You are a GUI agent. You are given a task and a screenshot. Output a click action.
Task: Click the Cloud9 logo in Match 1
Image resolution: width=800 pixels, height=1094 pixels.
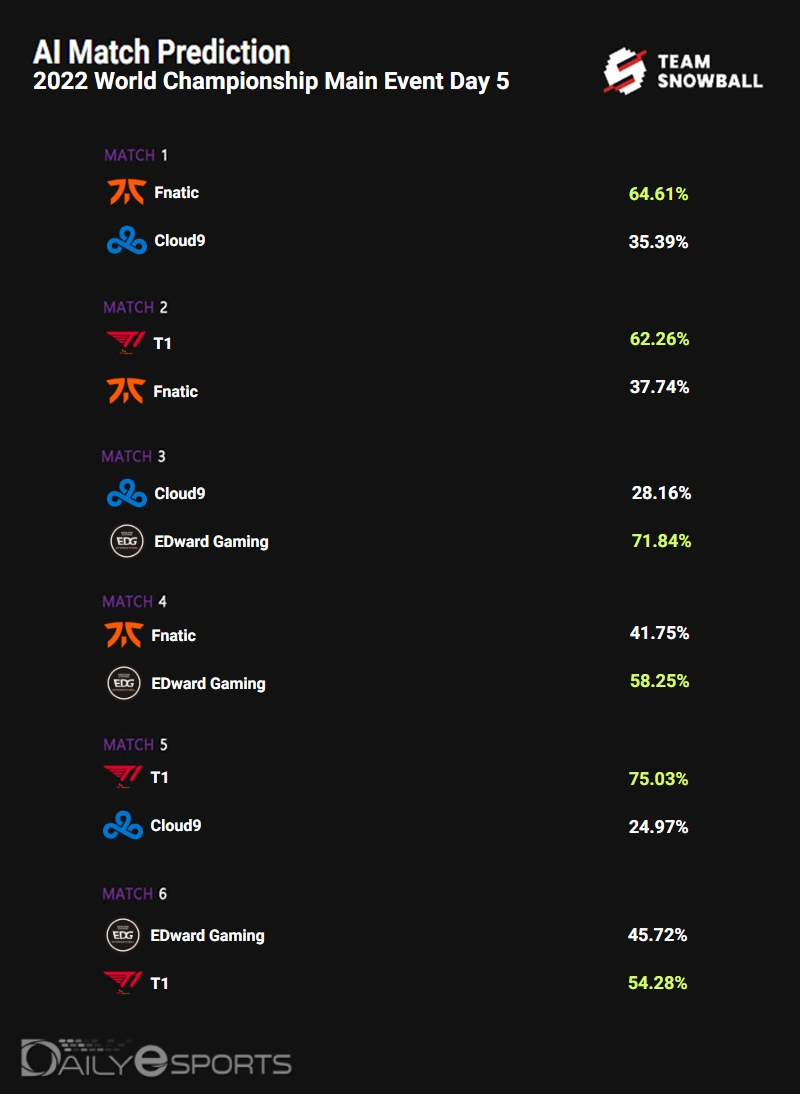point(127,241)
